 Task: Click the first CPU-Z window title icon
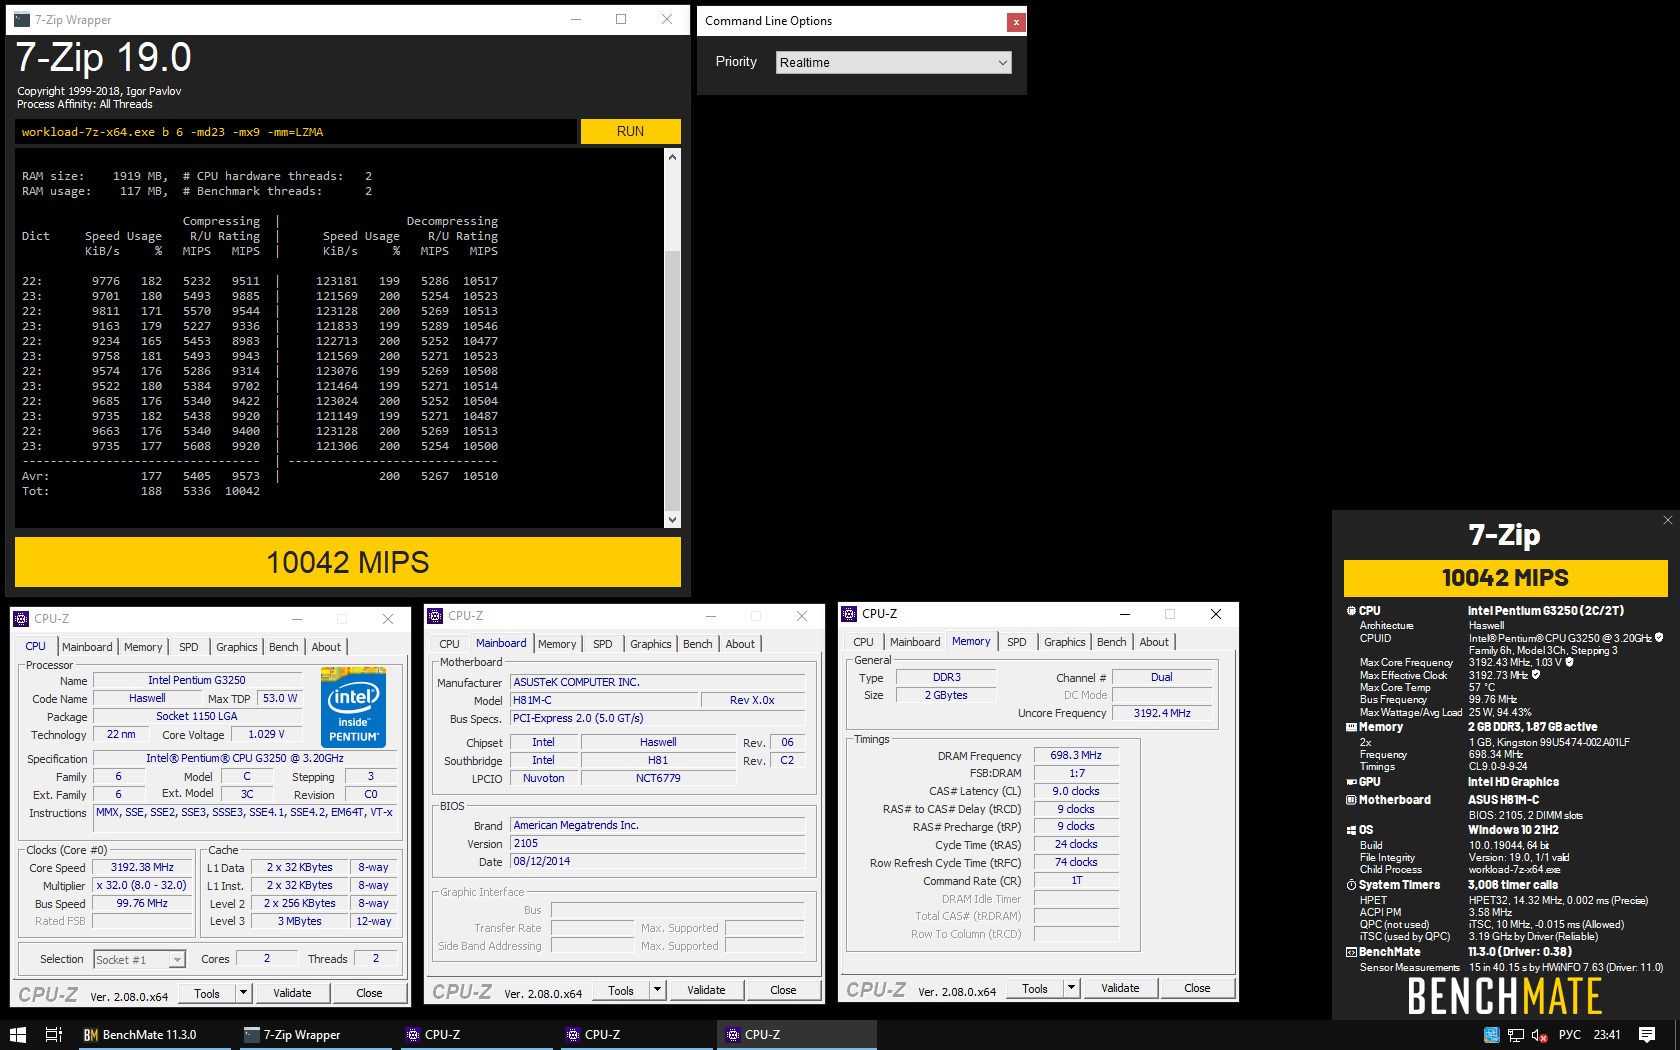click(x=21, y=619)
